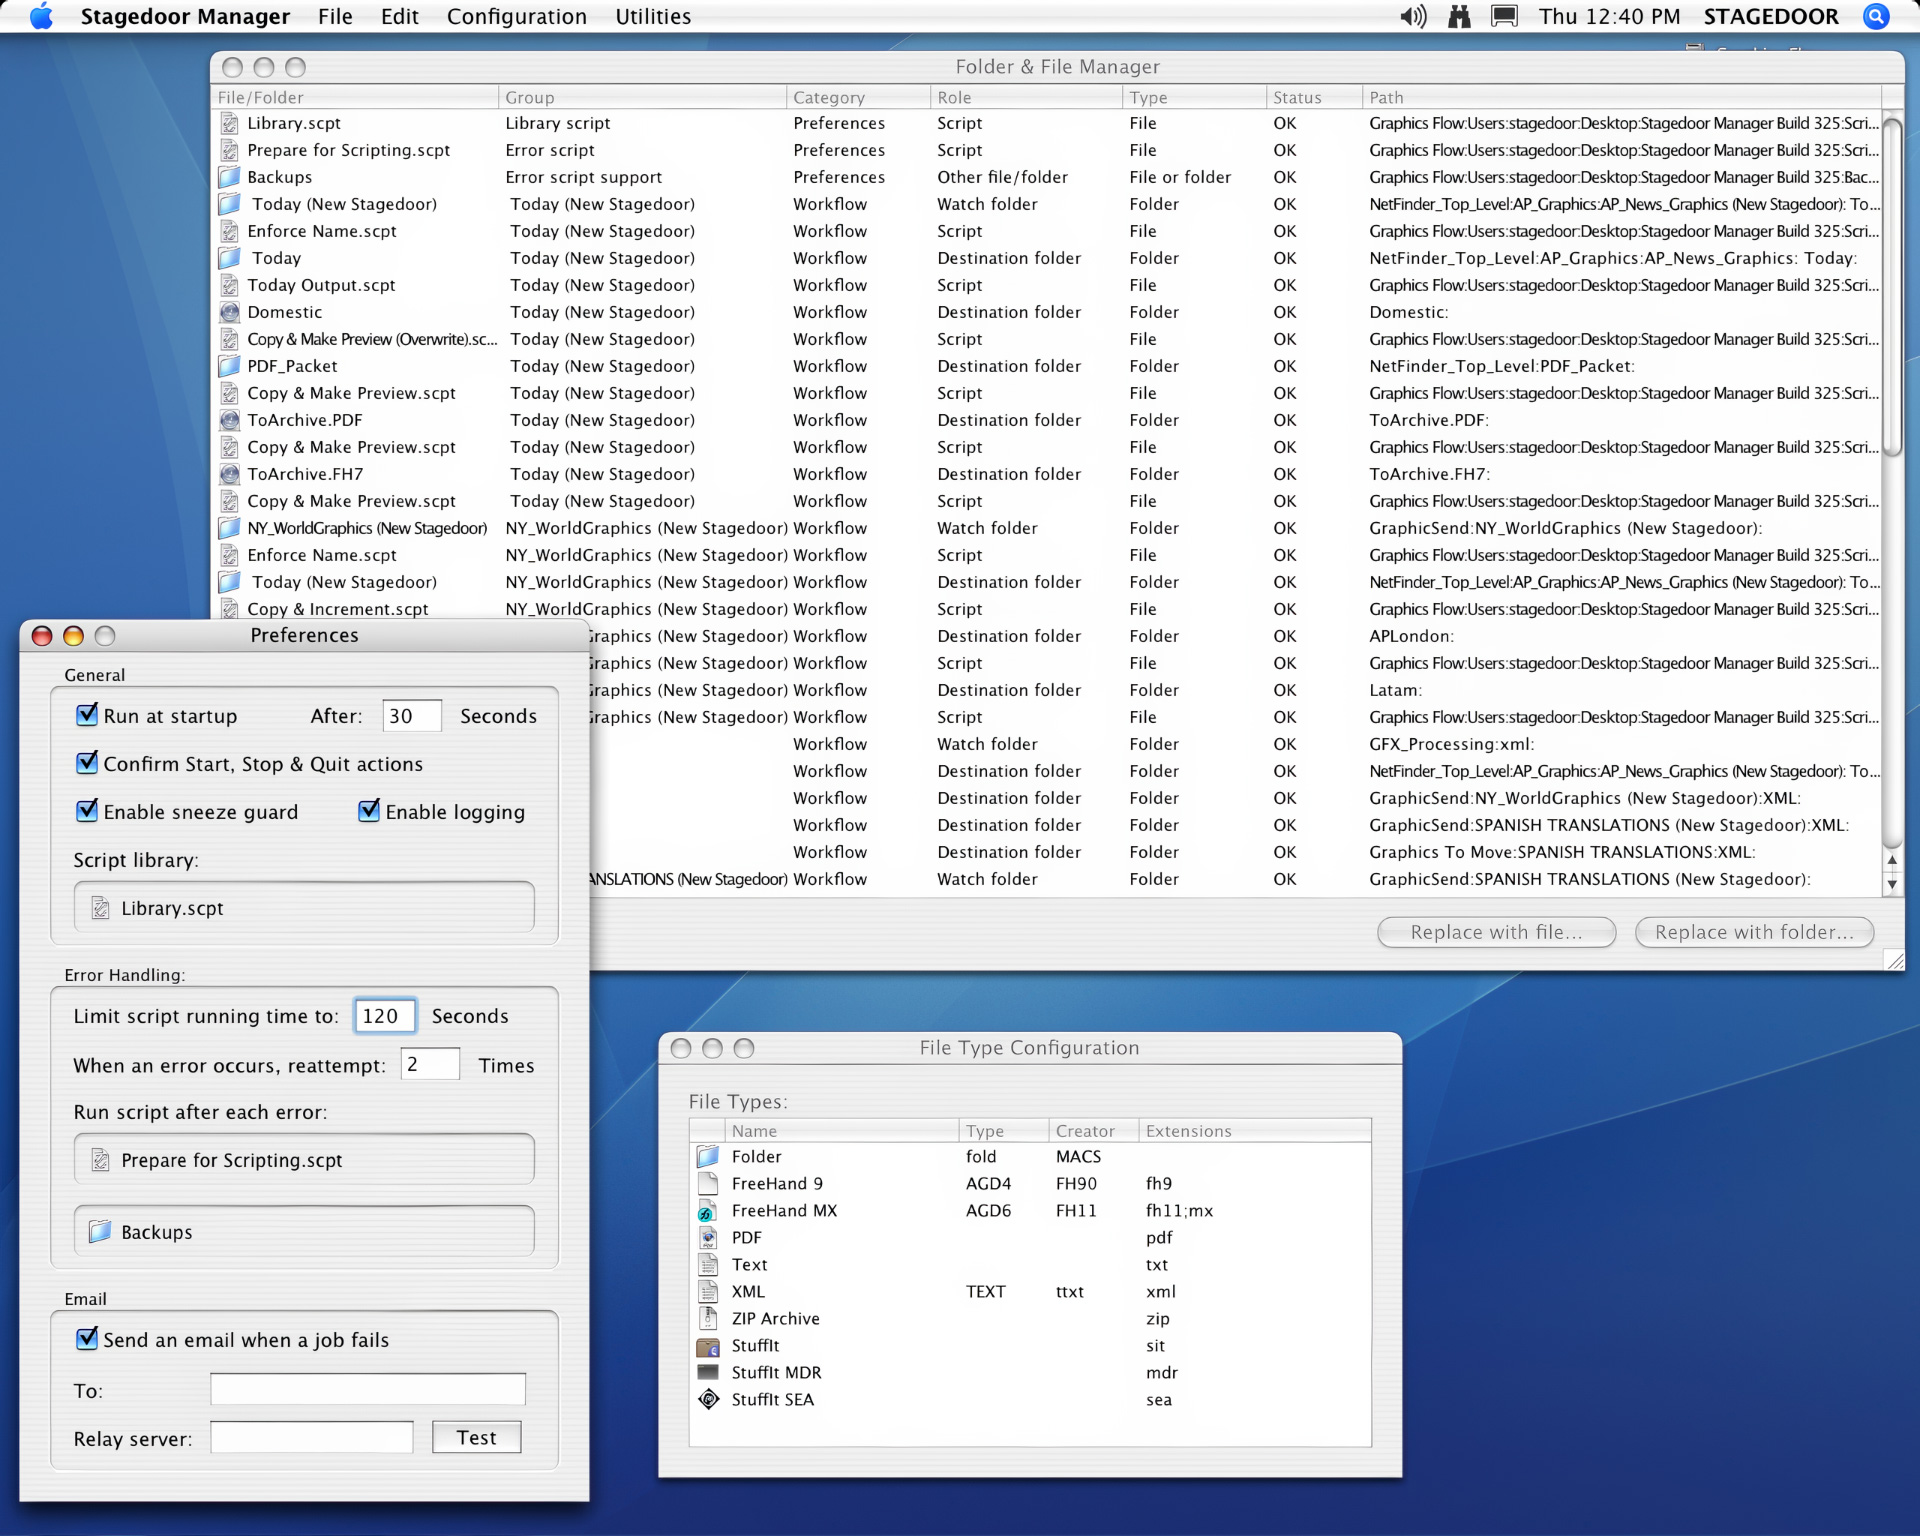The image size is (1920, 1536).
Task: Select the Prepare for Scripting.scpt icon
Action: click(99, 1160)
